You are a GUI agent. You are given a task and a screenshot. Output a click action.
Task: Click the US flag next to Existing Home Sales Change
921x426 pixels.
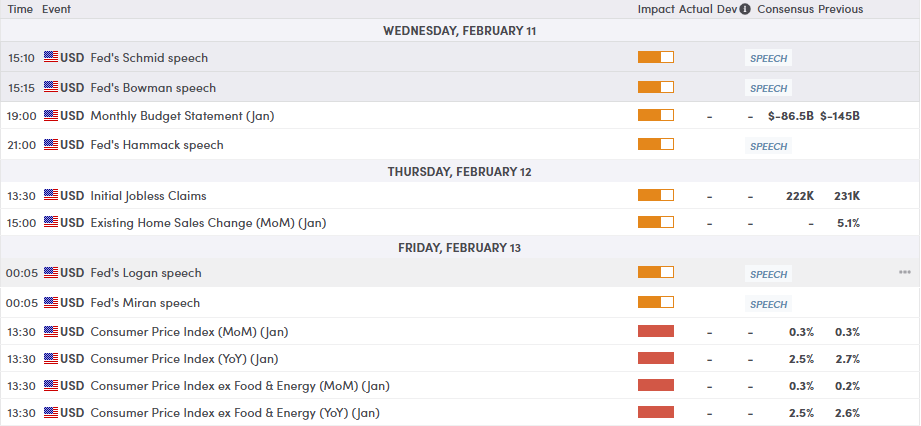pyautogui.click(x=51, y=222)
